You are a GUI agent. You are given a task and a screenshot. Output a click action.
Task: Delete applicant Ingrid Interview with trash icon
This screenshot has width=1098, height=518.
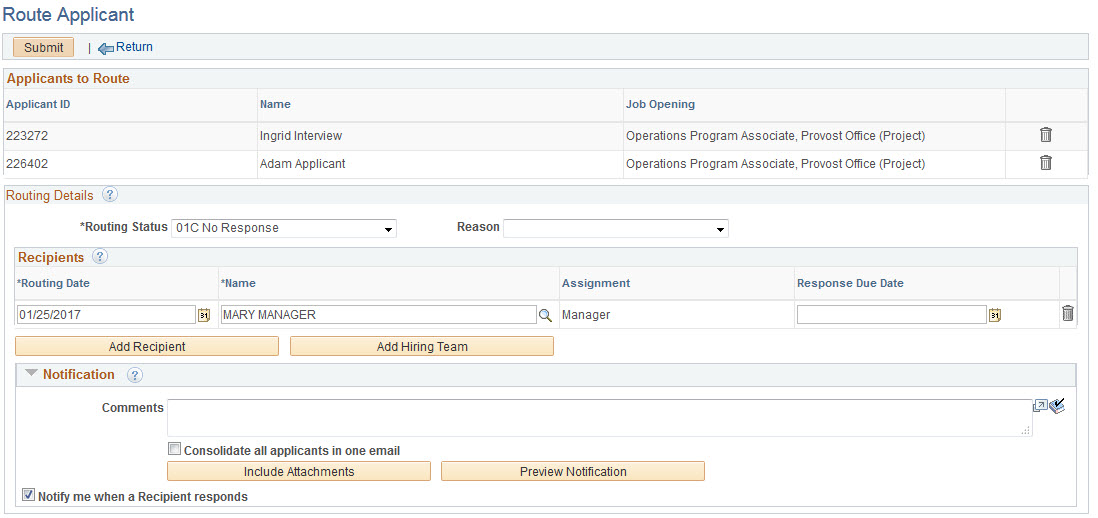click(1045, 135)
